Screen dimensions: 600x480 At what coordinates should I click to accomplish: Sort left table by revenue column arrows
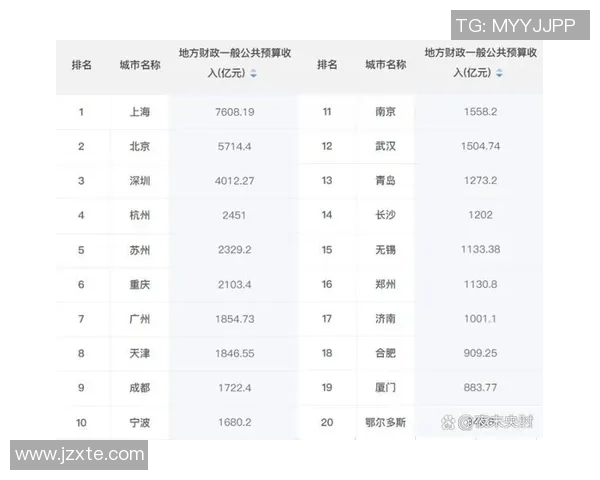[x=253, y=73]
